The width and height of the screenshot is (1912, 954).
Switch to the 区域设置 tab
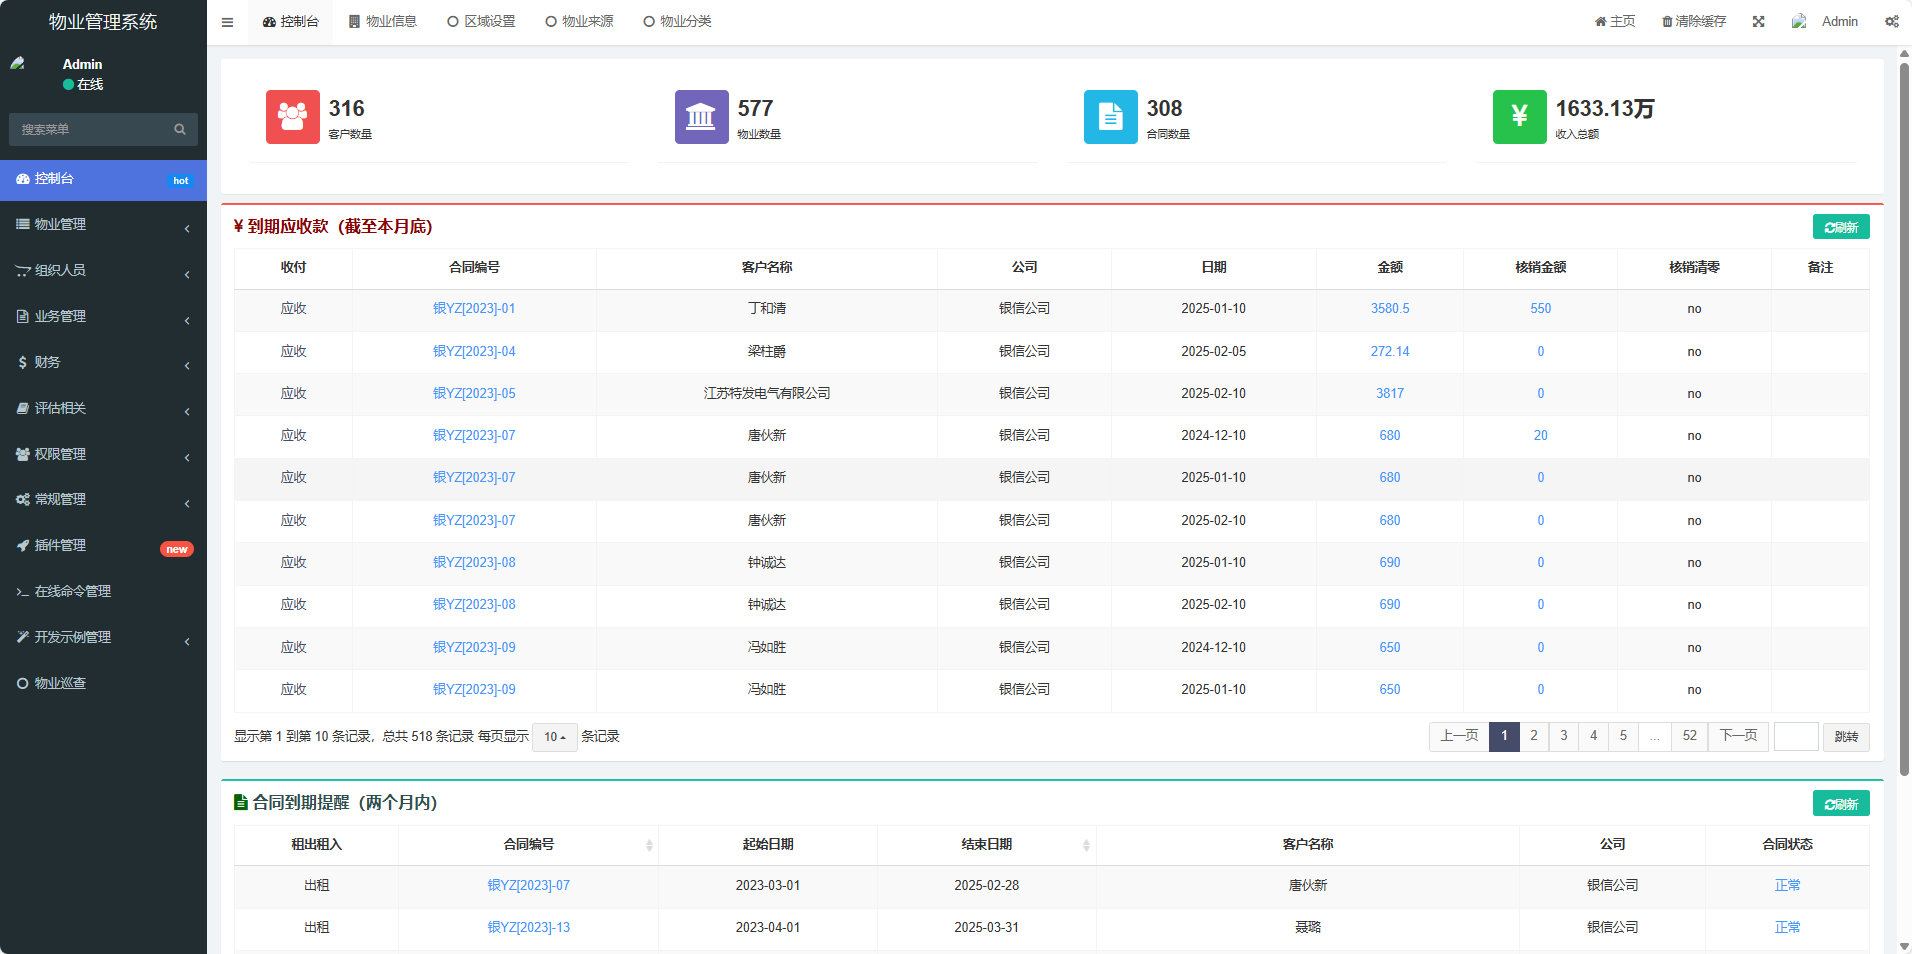tap(482, 21)
